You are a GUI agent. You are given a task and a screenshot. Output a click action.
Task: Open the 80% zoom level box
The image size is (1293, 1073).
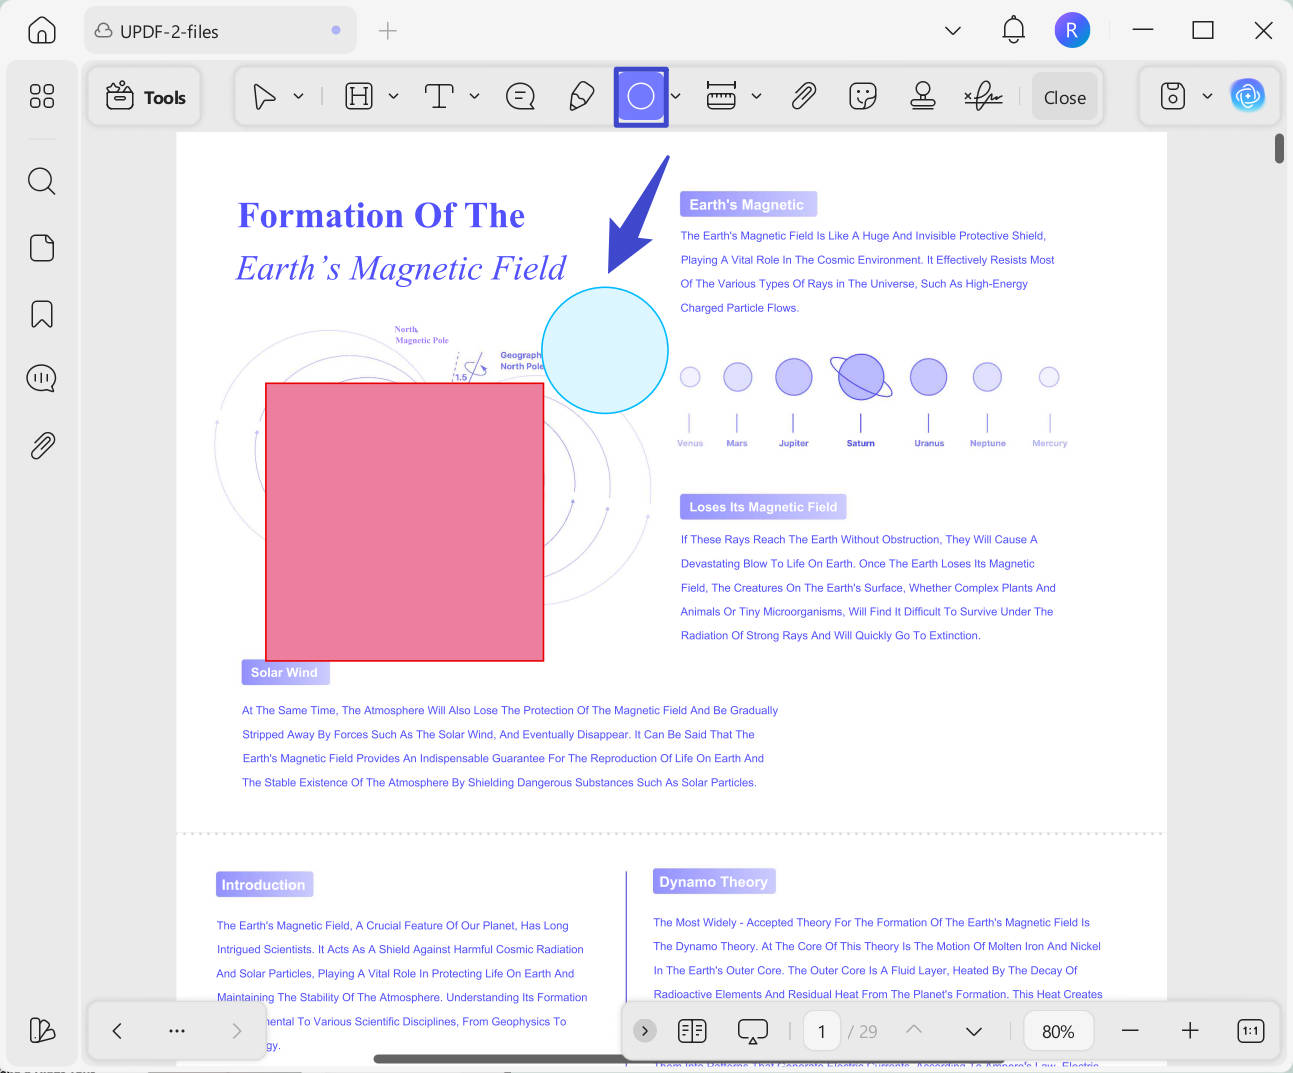pyautogui.click(x=1058, y=1031)
